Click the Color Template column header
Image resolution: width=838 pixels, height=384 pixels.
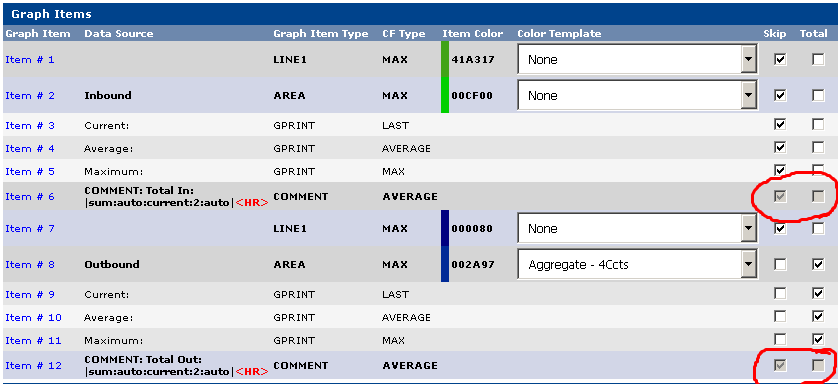(559, 34)
